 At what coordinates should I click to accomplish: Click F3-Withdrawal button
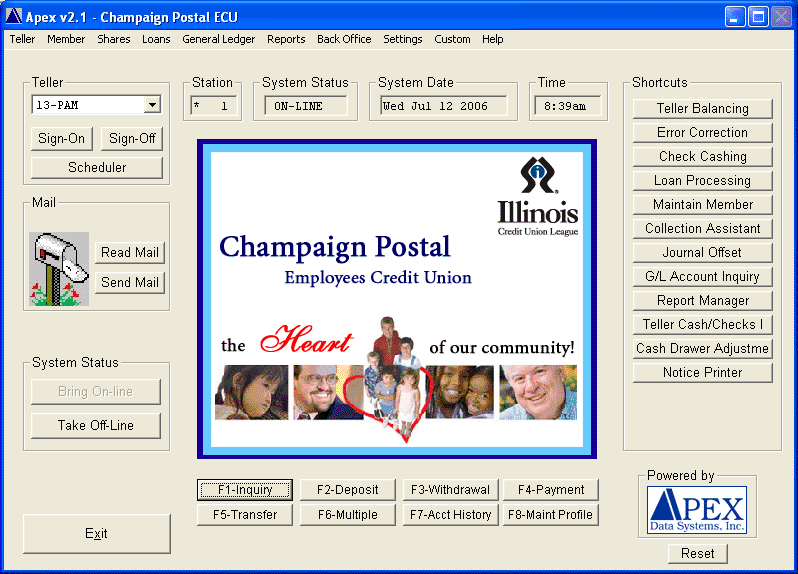pos(450,490)
